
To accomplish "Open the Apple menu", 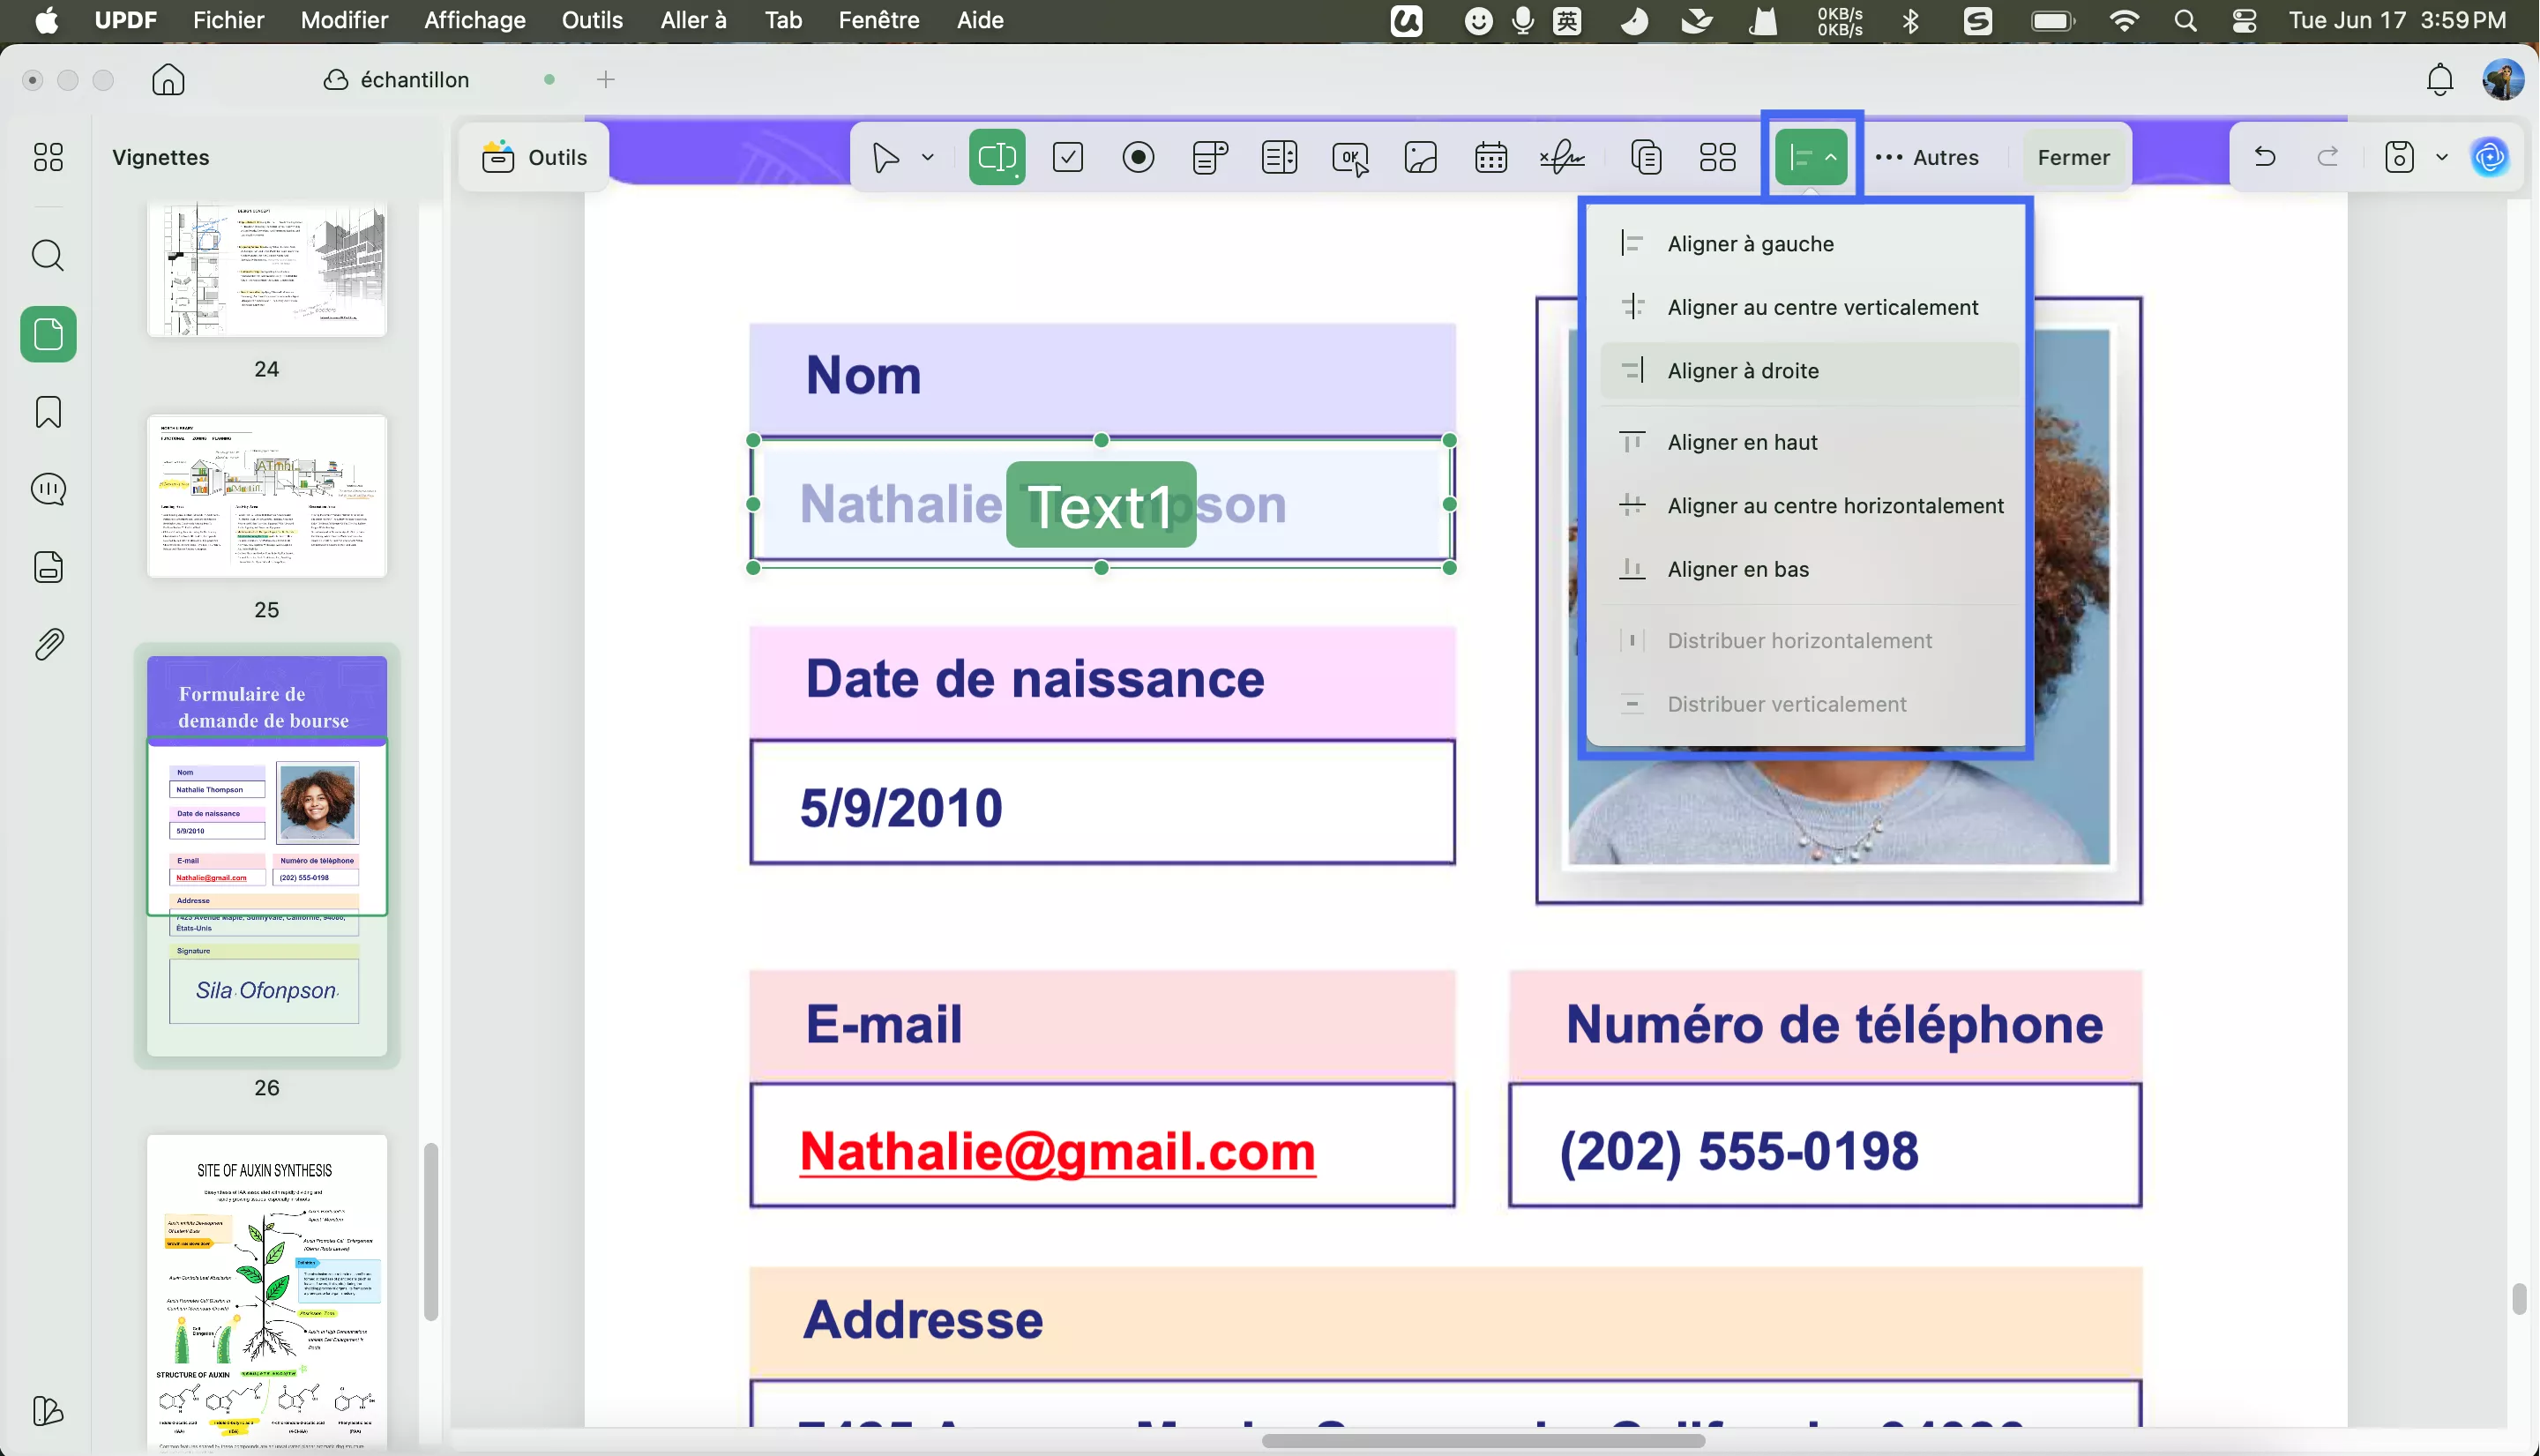I will point(46,20).
